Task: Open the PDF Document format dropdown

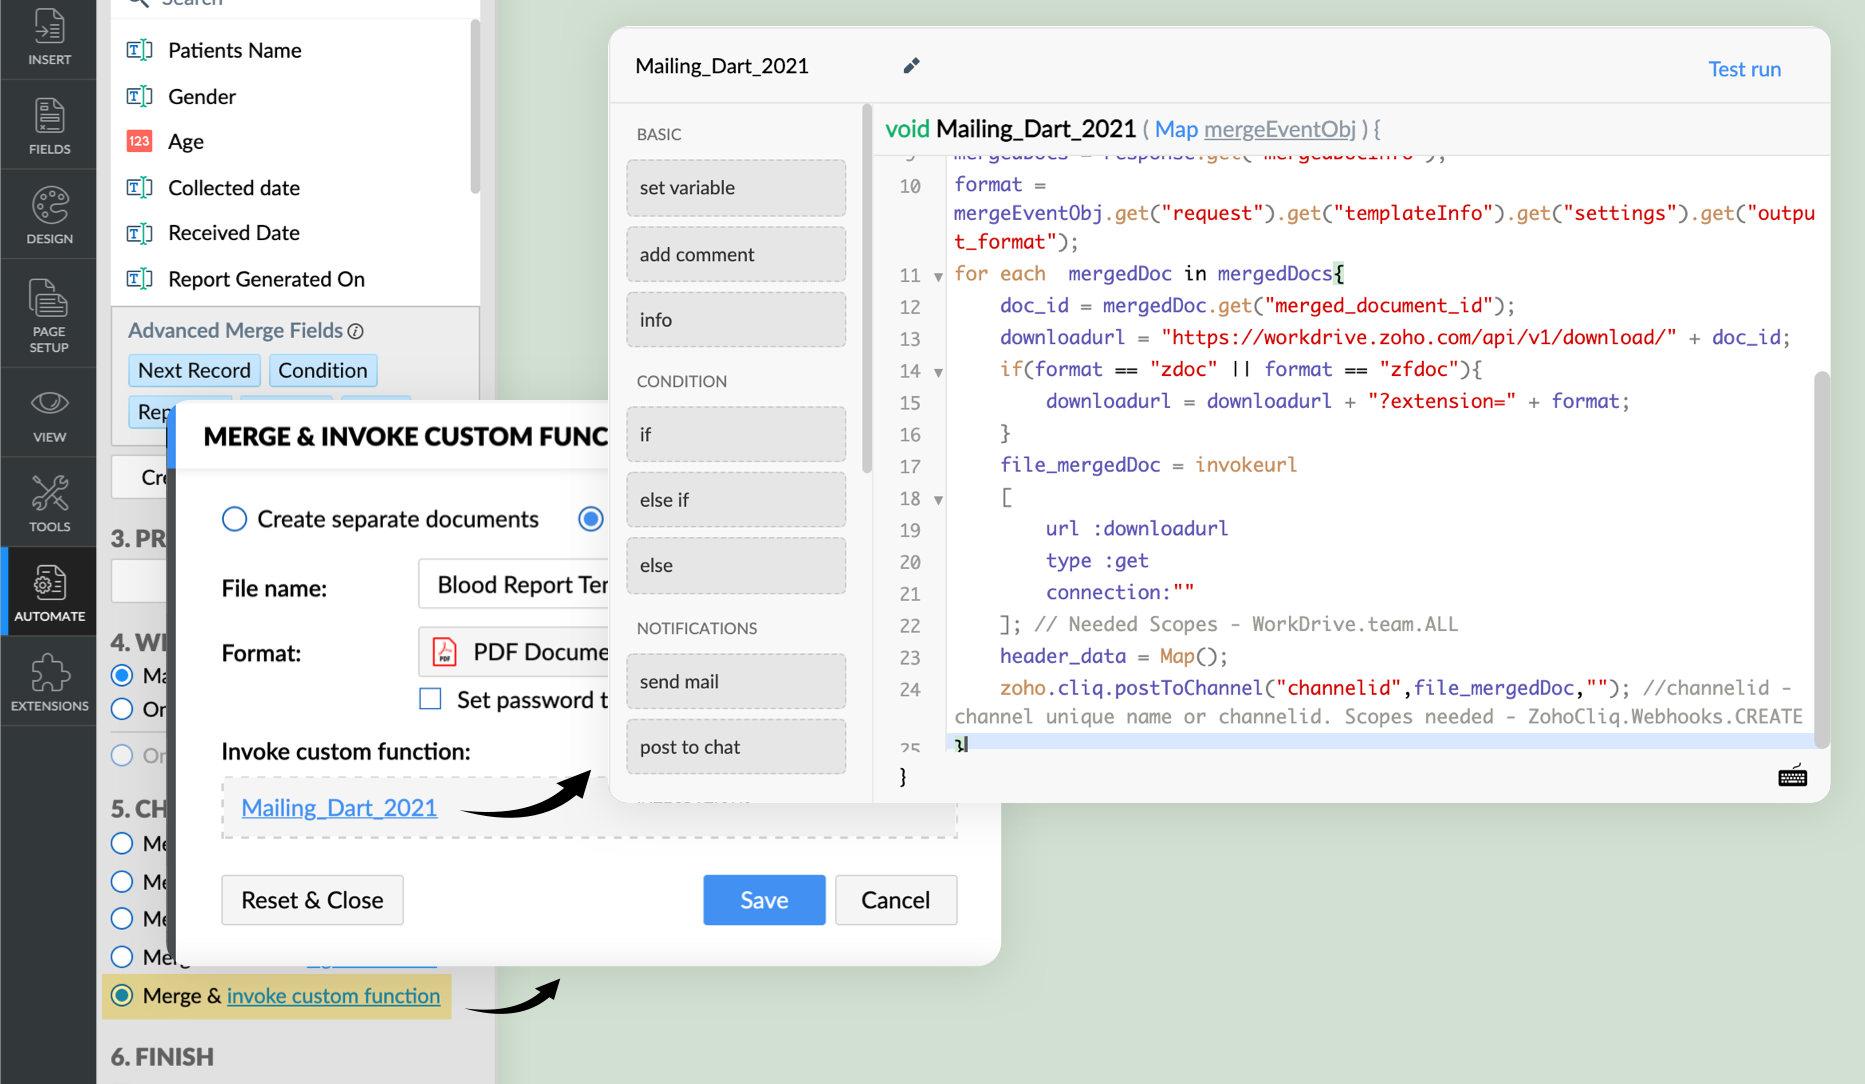Action: 515,652
